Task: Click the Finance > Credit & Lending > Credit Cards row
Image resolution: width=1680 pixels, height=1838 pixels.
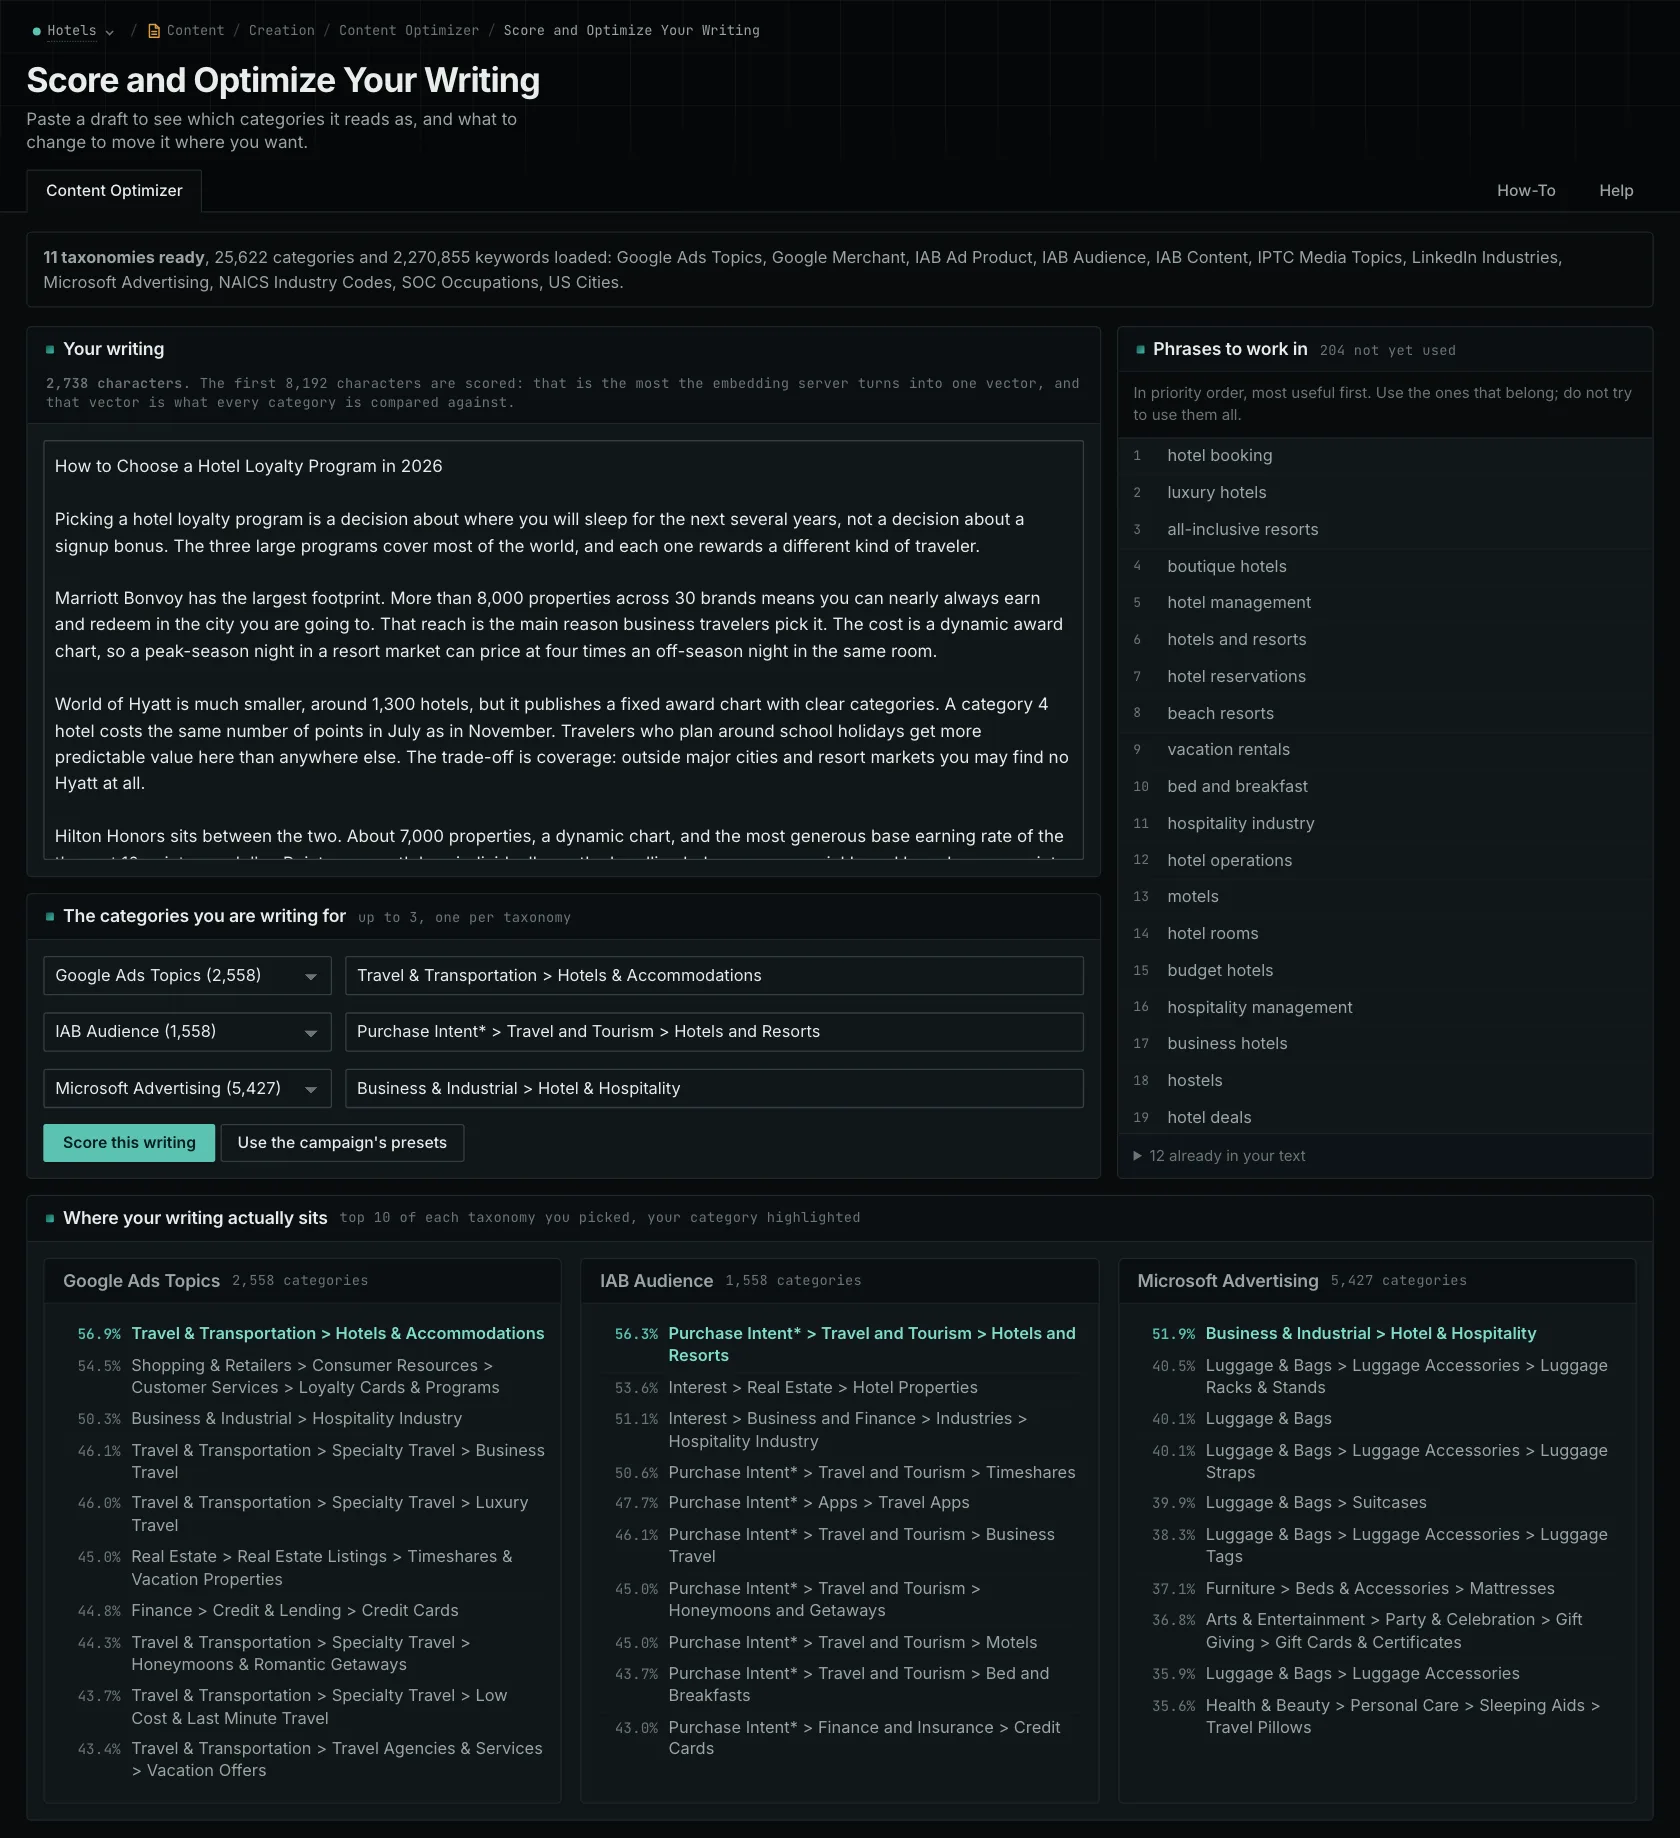Action: (311, 1611)
